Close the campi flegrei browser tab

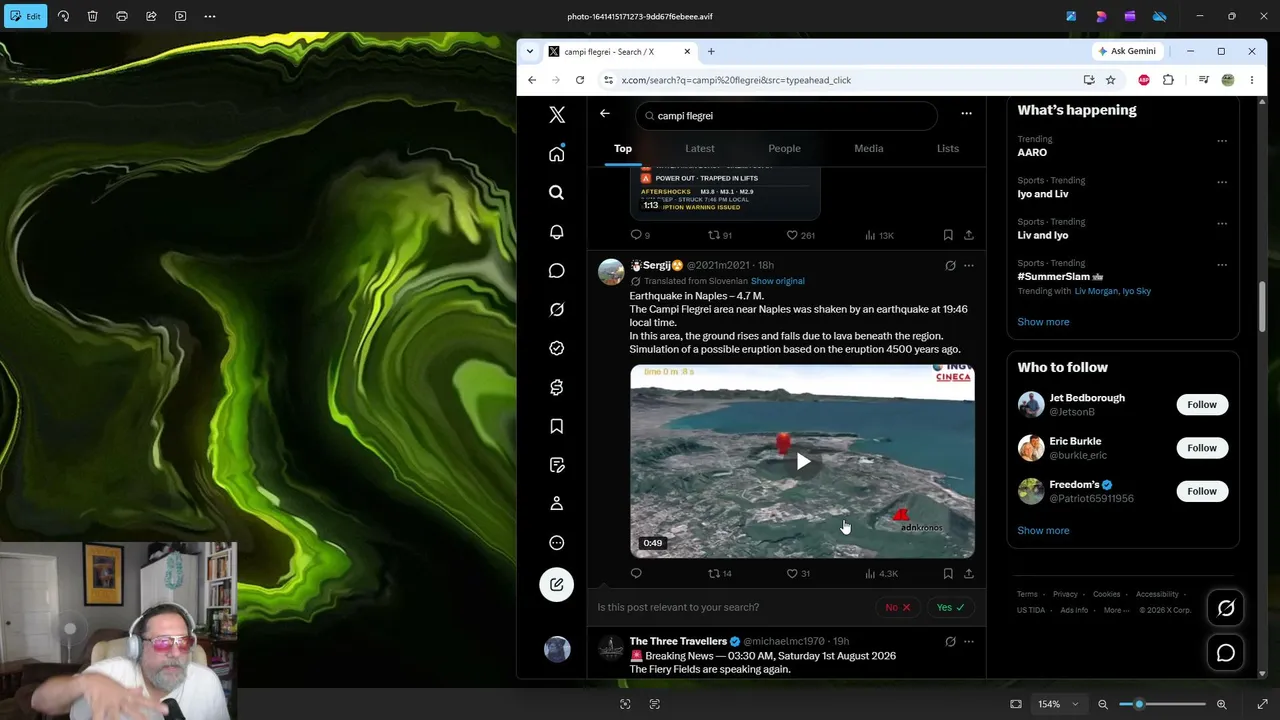point(687,51)
